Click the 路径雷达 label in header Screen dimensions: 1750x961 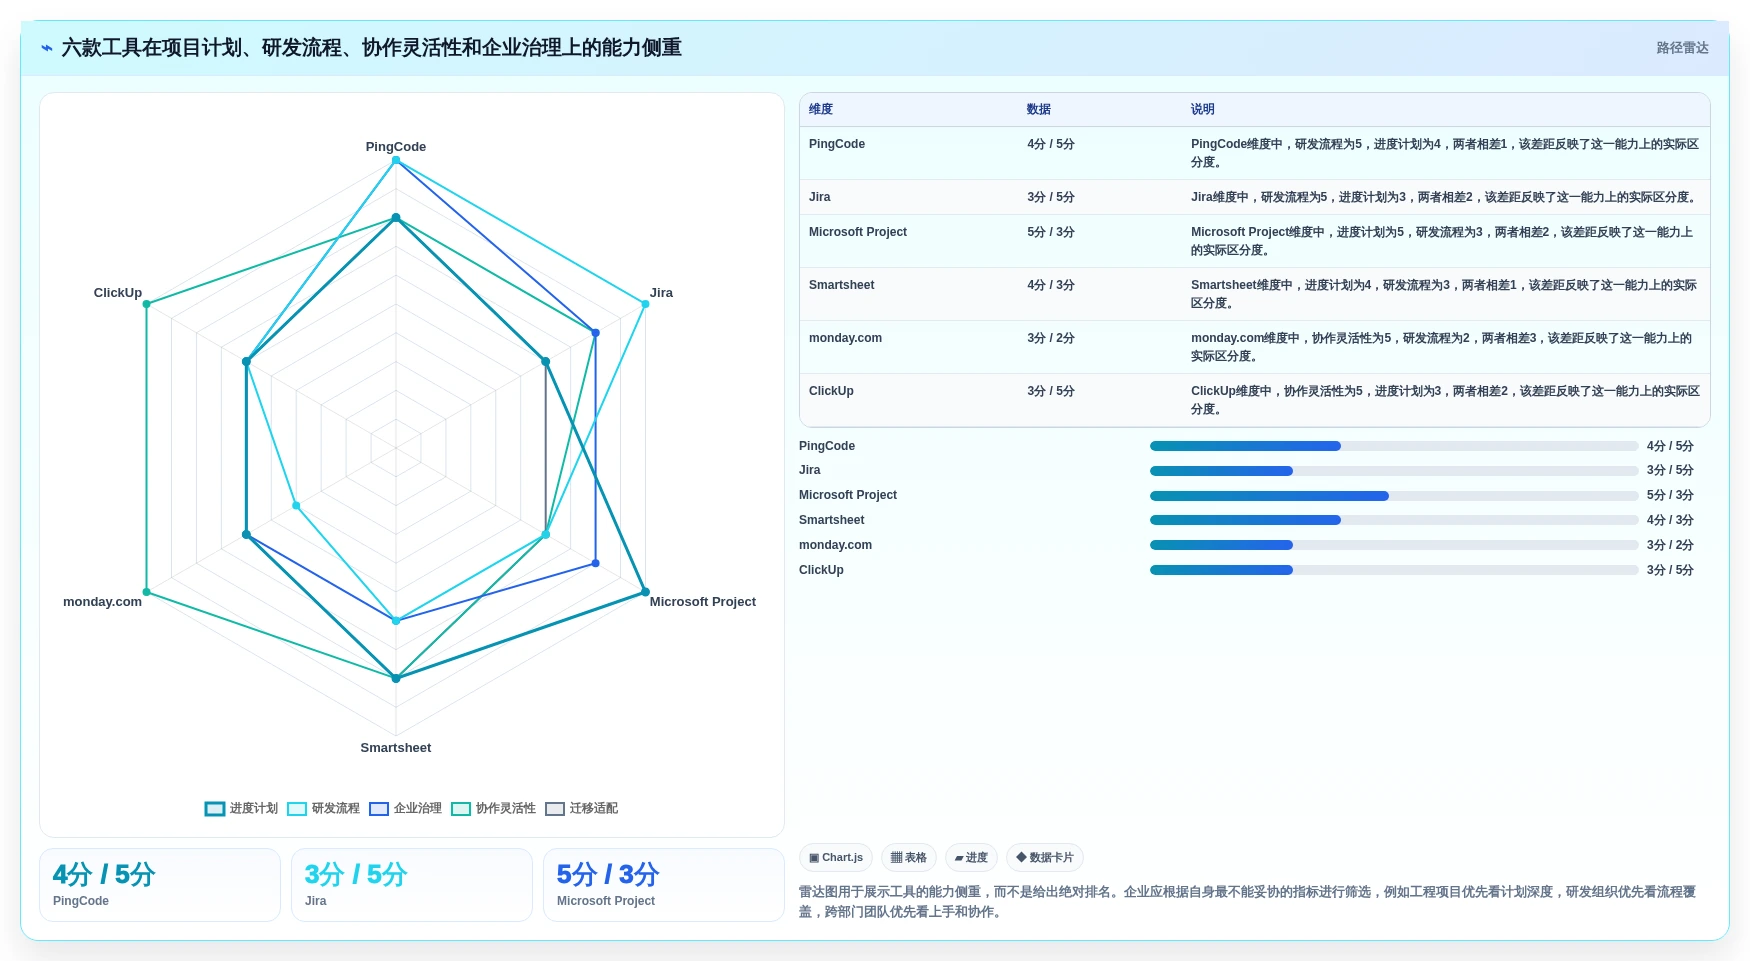(x=1682, y=48)
